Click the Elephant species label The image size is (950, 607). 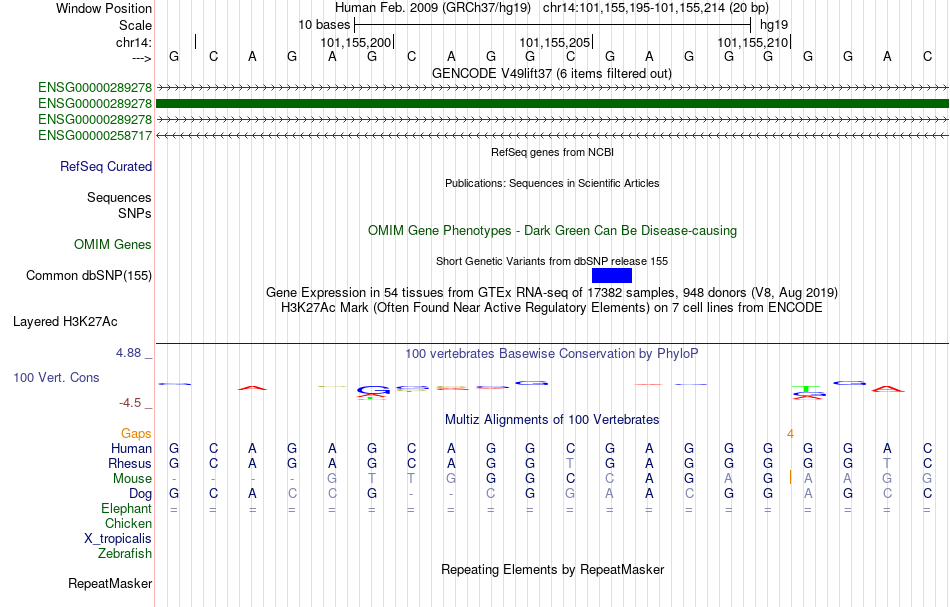point(127,508)
